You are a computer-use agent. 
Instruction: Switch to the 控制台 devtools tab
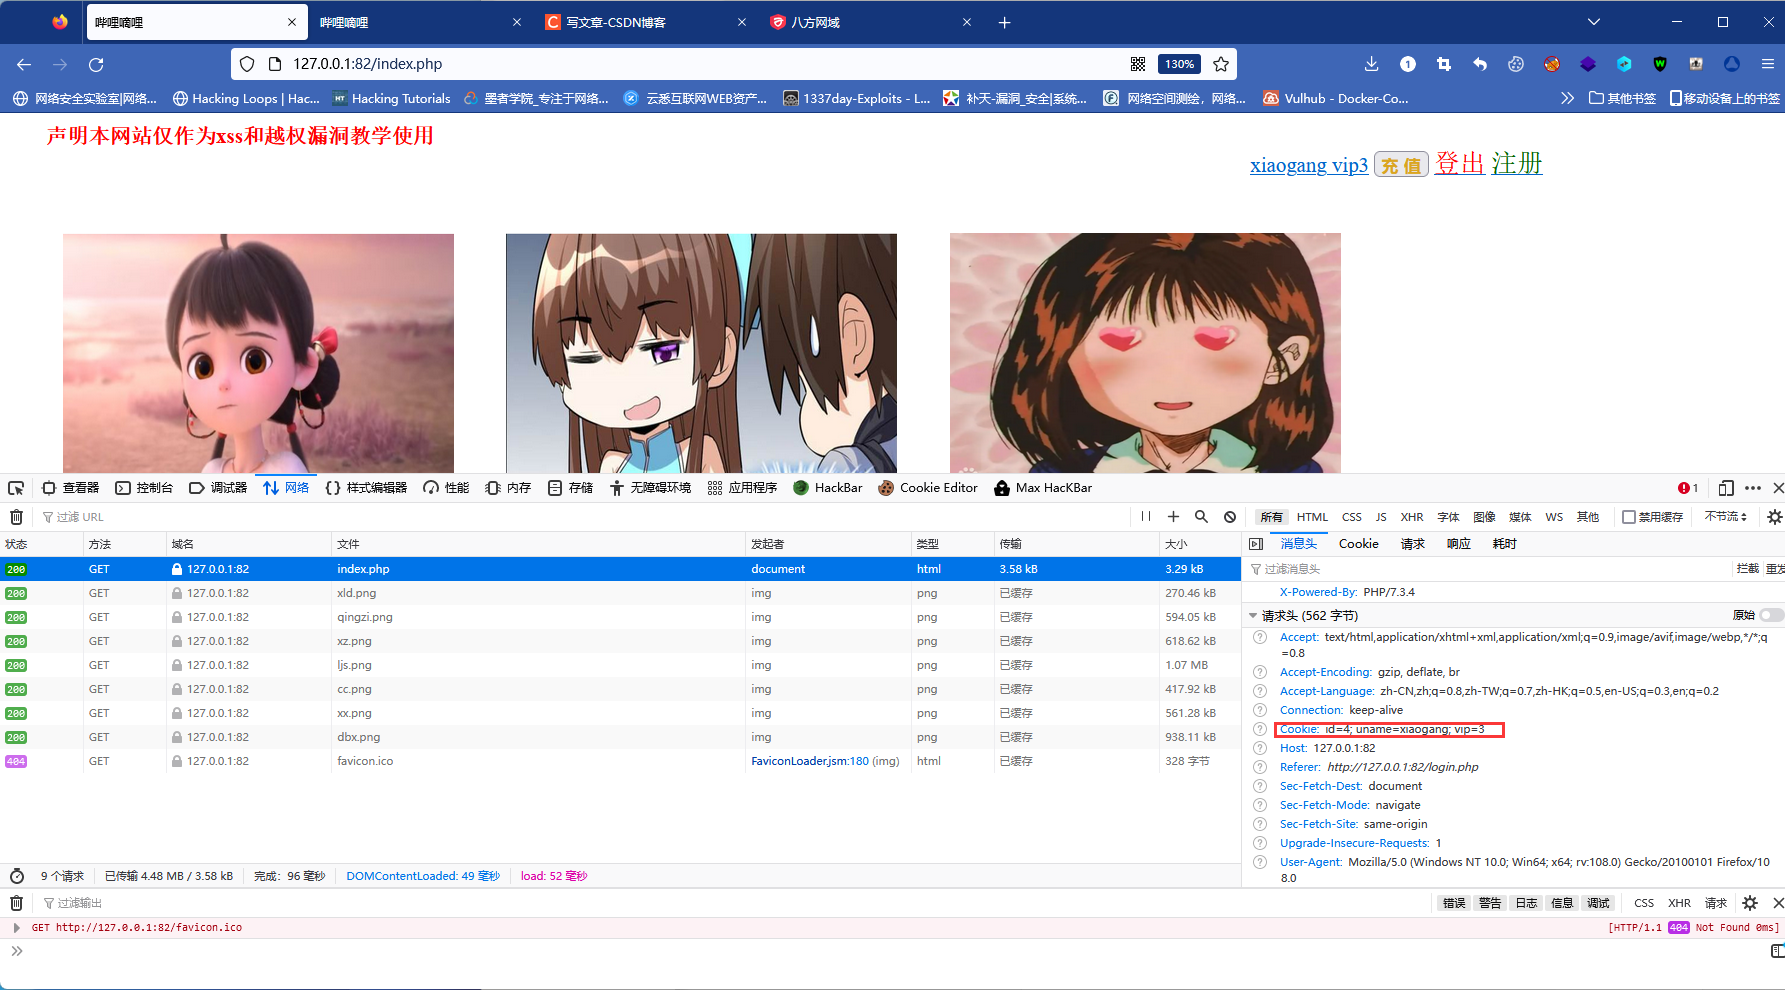pyautogui.click(x=144, y=488)
